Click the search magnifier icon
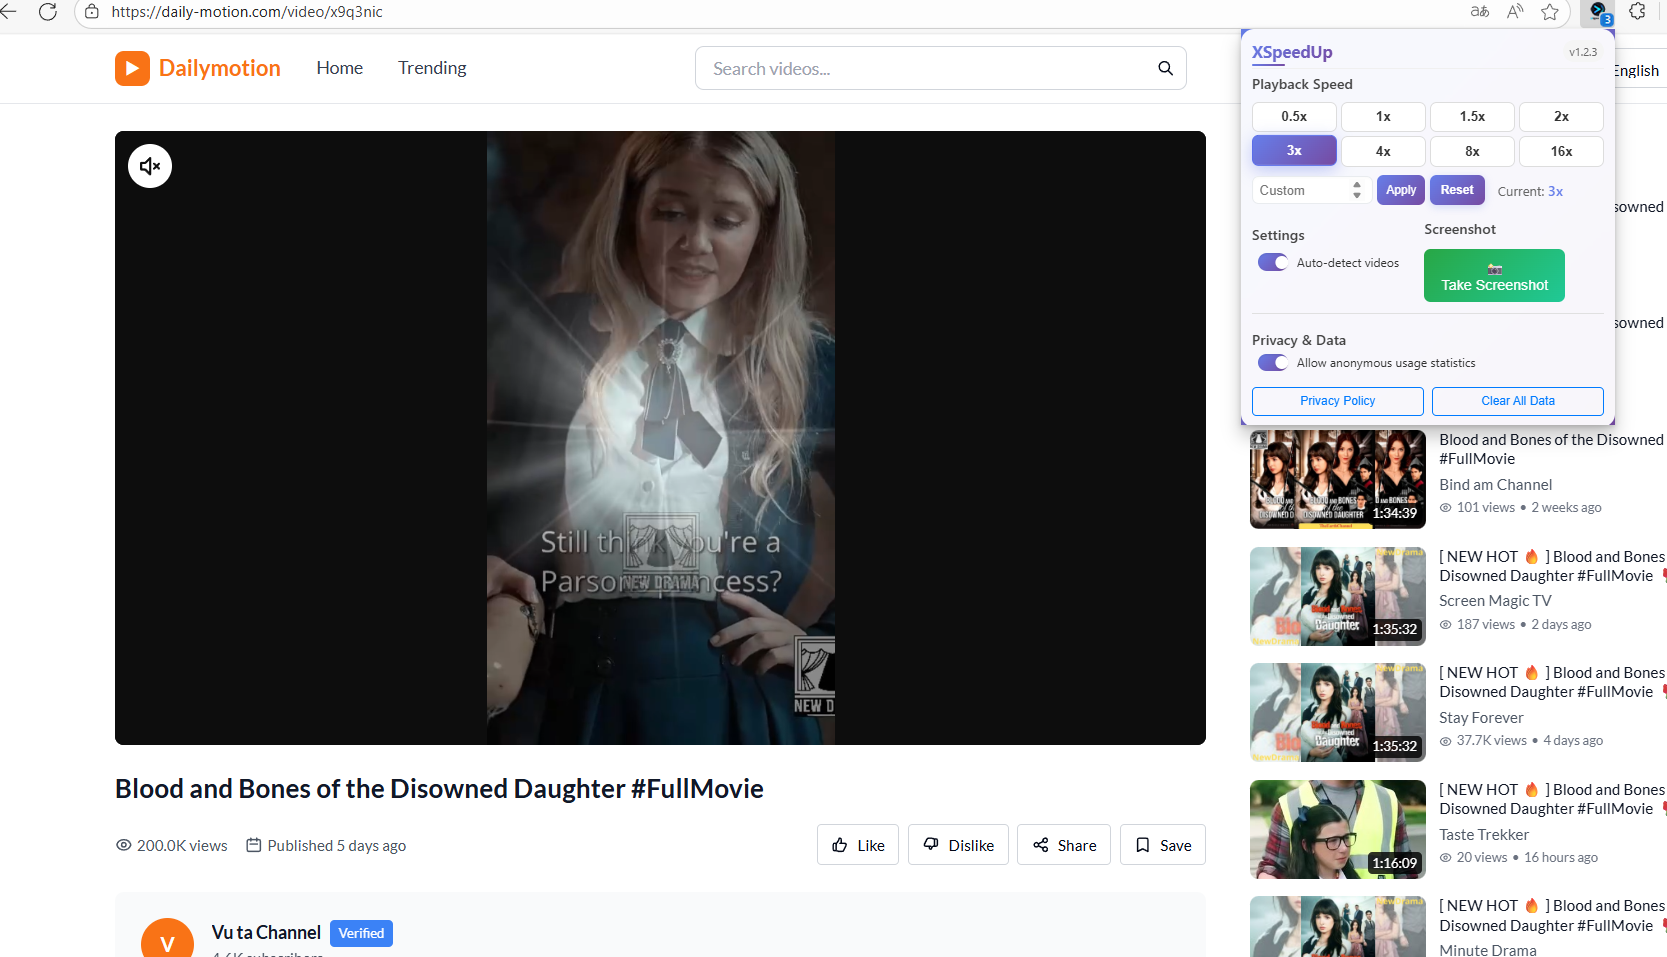1667x957 pixels. point(1164,68)
